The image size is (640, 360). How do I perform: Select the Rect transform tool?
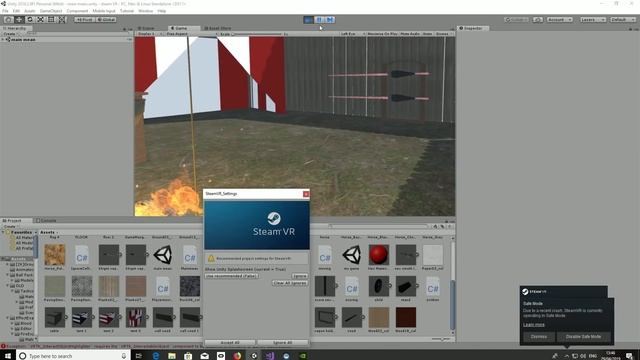pos(51,19)
